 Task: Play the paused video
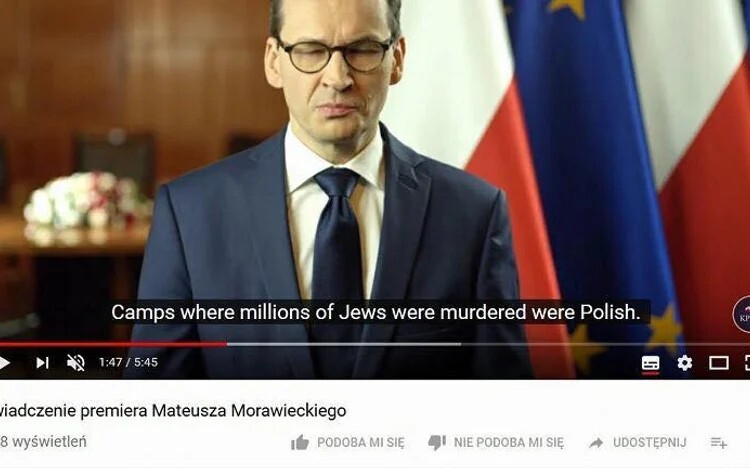pos(4,363)
